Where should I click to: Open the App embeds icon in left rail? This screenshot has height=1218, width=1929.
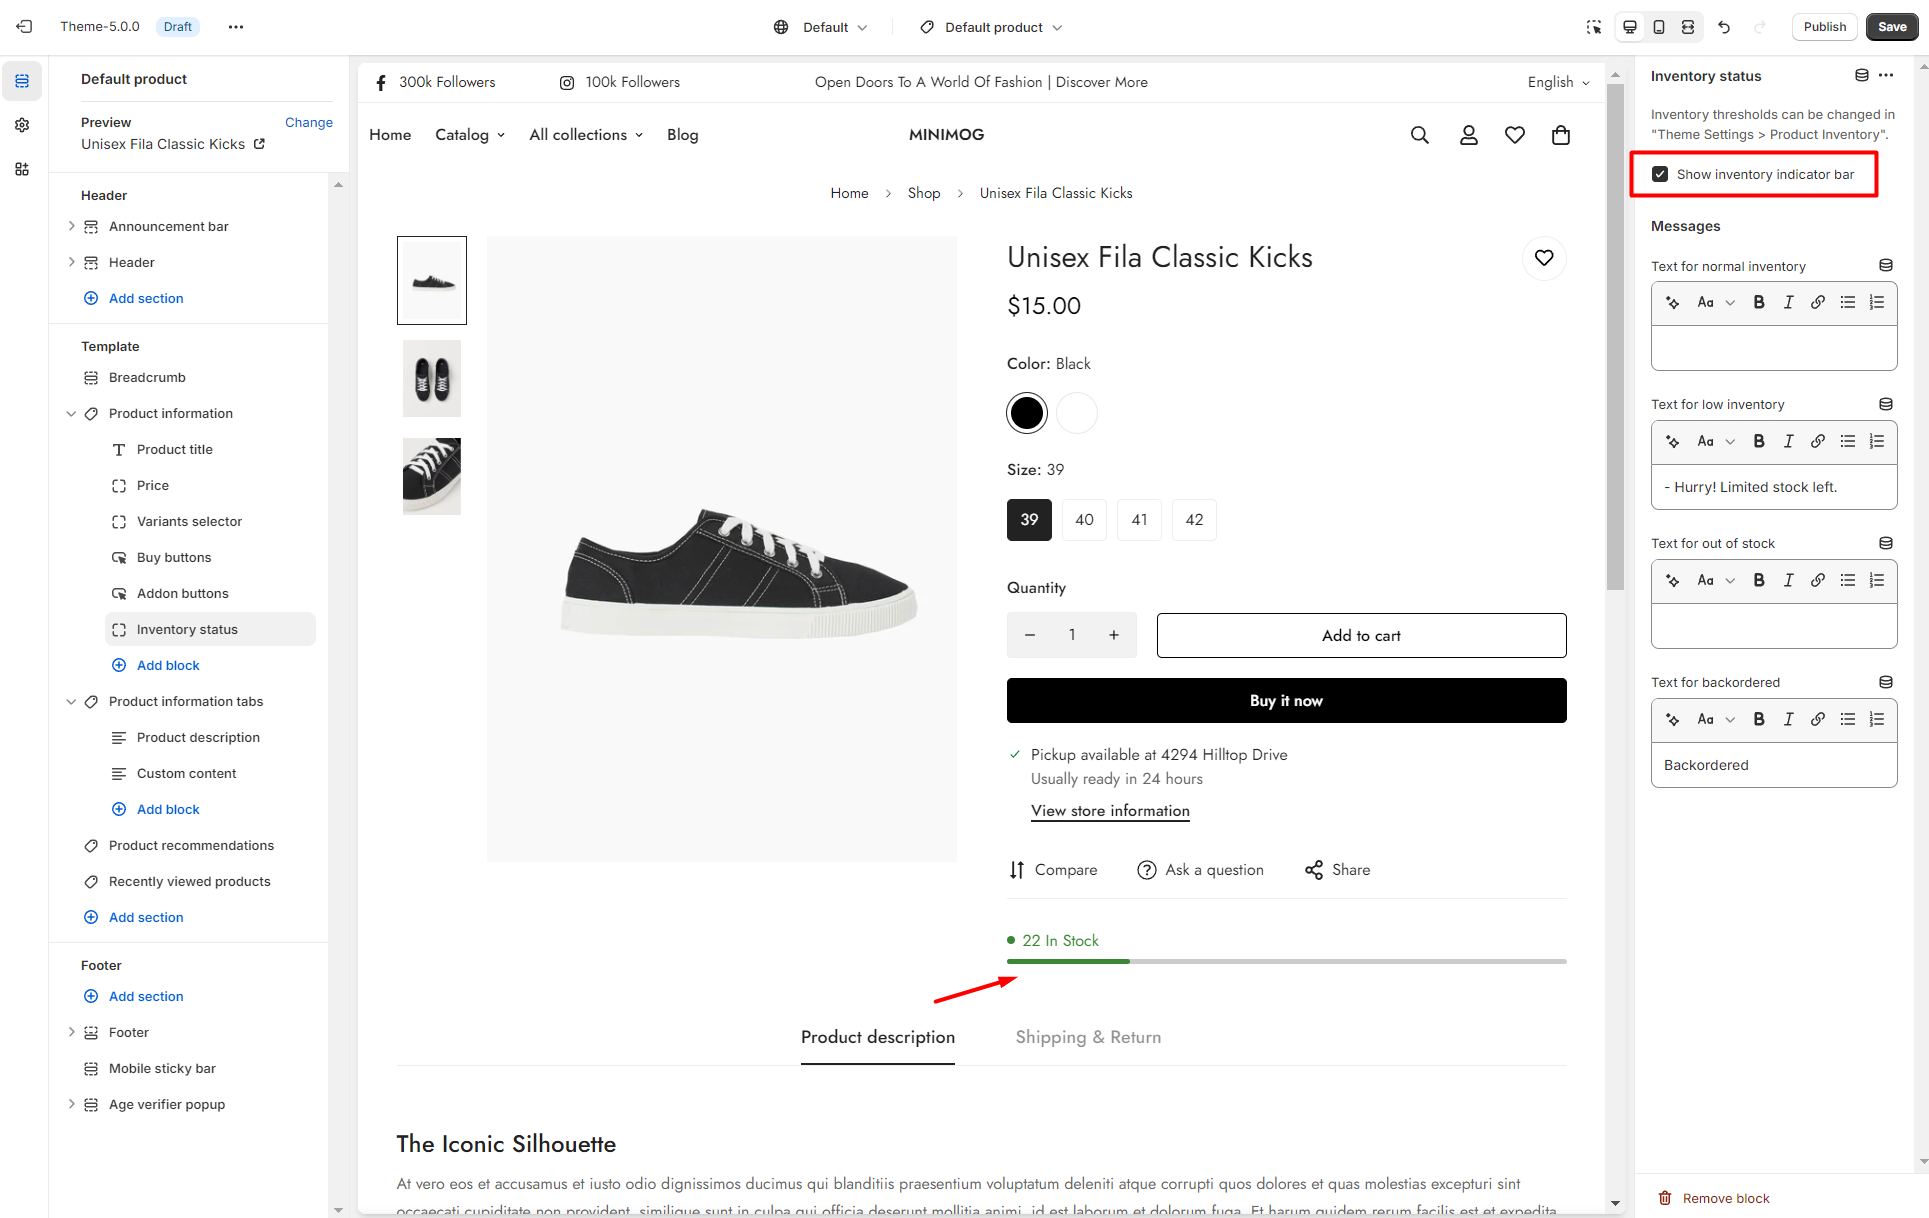click(22, 169)
